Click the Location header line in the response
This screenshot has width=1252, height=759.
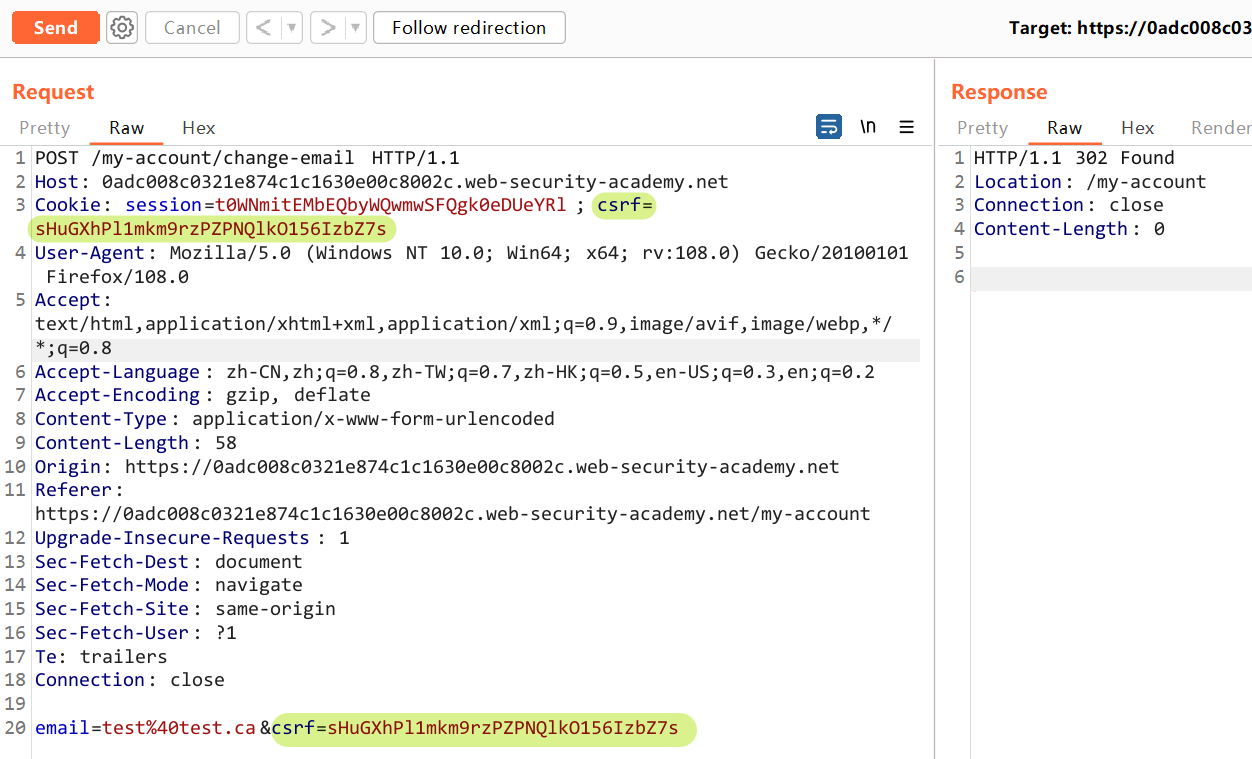click(x=1090, y=182)
